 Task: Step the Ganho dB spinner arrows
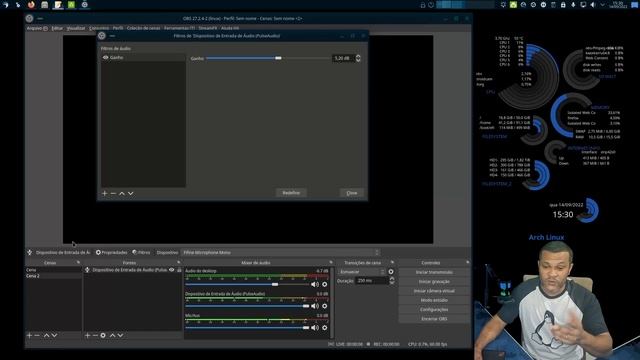click(x=358, y=58)
